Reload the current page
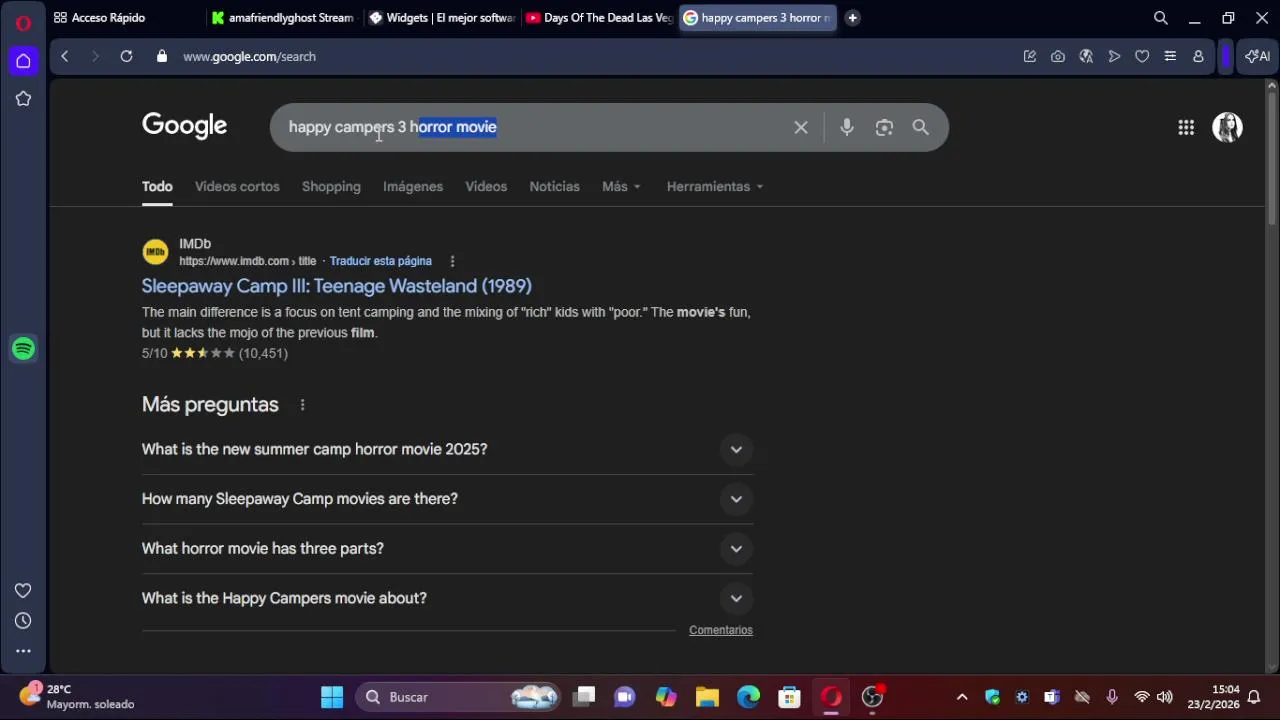The height and width of the screenshot is (720, 1280). pos(126,57)
